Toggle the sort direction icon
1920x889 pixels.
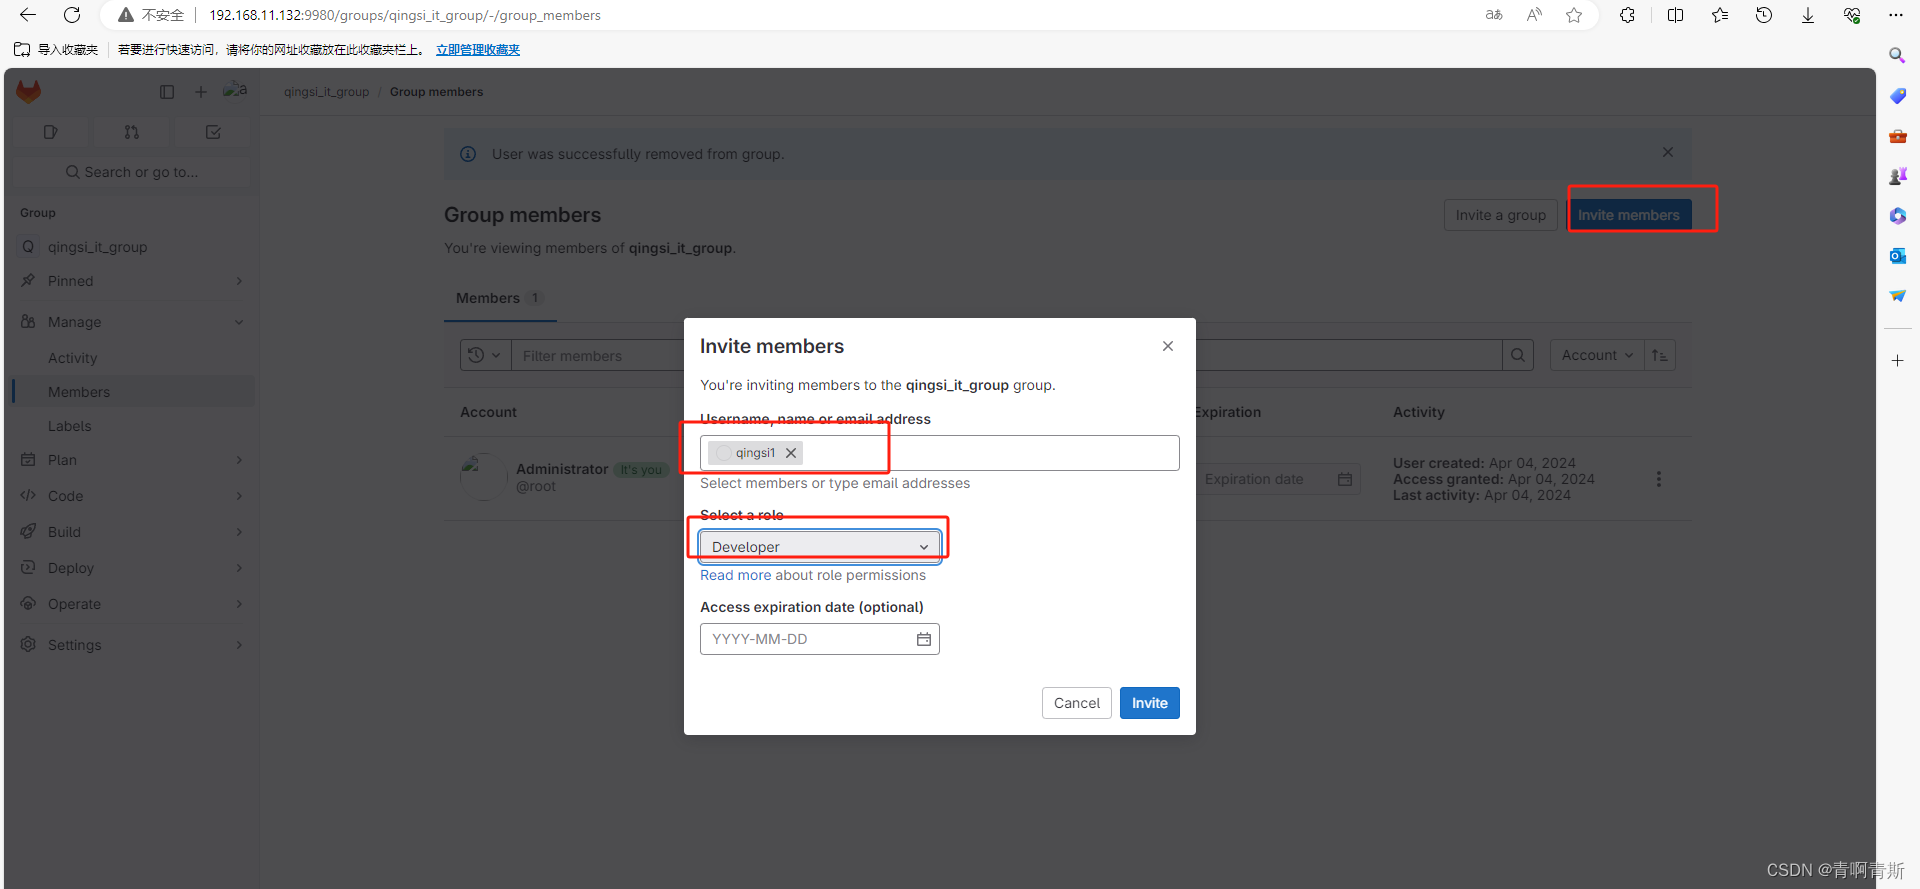(x=1660, y=355)
